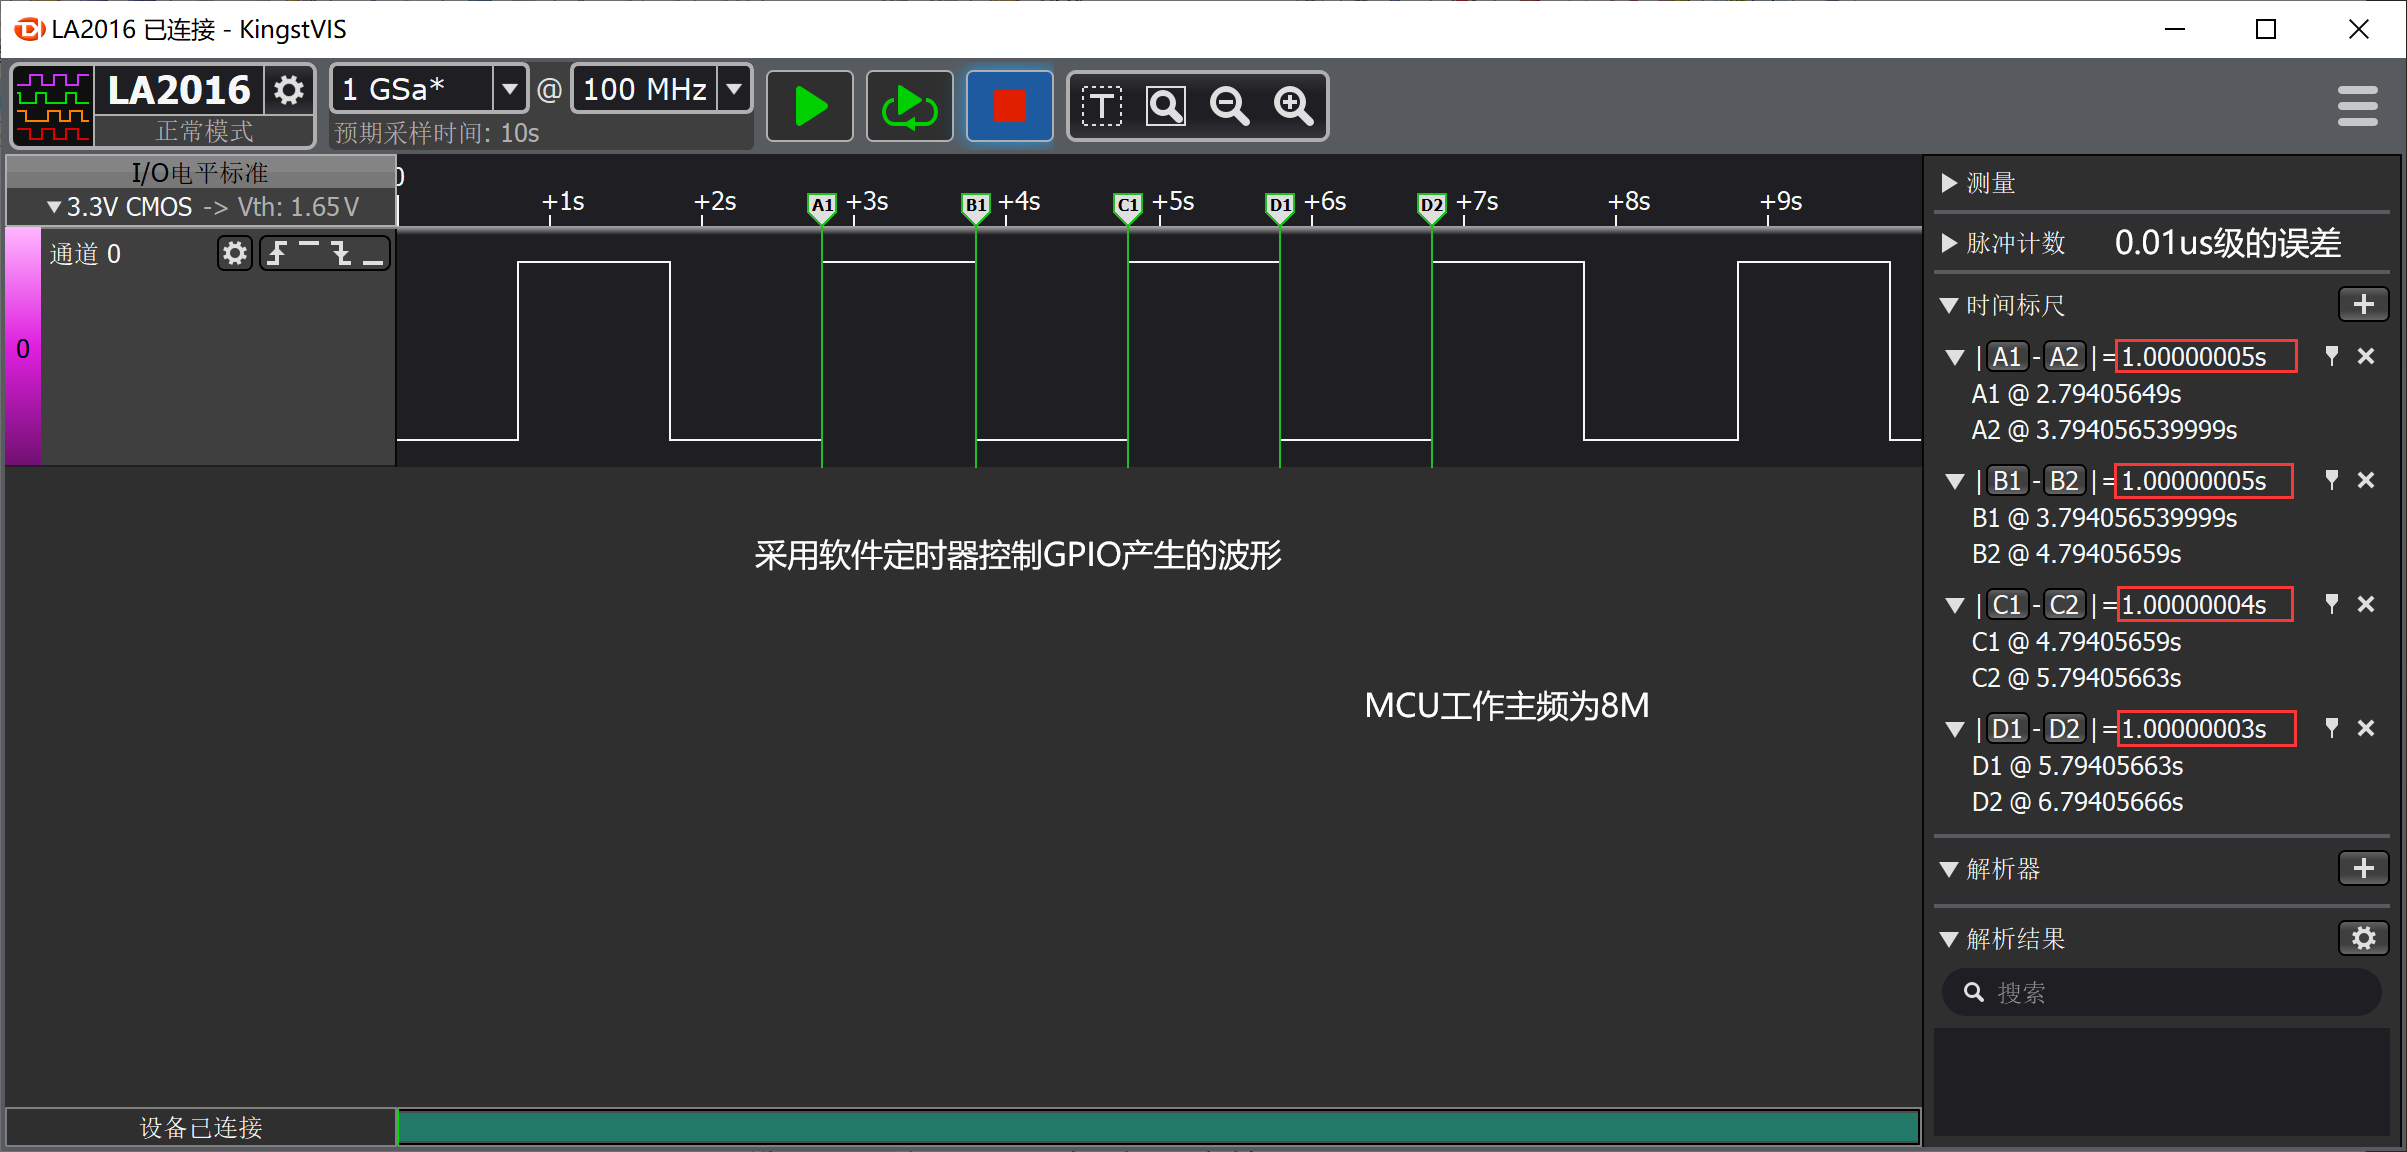Screen dimensions: 2407x1152
Task: Click the zoom-to-fit magnifier icon
Action: click(1166, 106)
